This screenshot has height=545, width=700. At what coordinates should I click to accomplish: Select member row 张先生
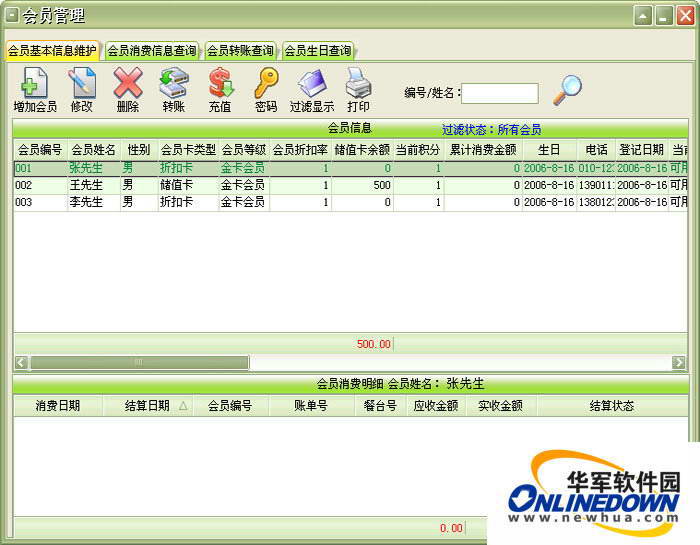pyautogui.click(x=350, y=168)
